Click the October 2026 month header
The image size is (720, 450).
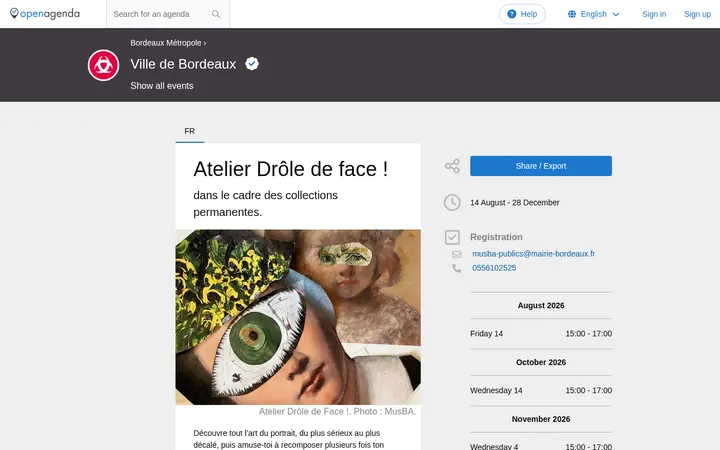coord(540,362)
